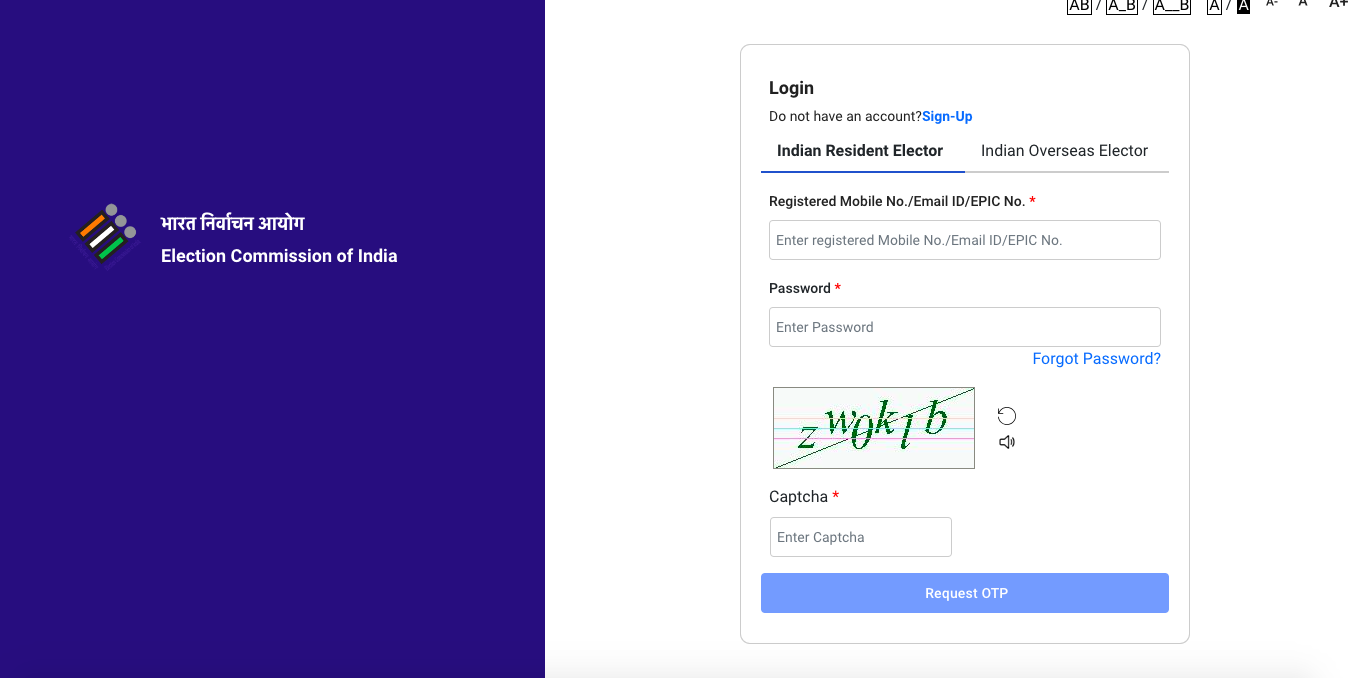Switch to Indian Resident Elector tab
Image resolution: width=1350 pixels, height=678 pixels.
pyautogui.click(x=860, y=151)
